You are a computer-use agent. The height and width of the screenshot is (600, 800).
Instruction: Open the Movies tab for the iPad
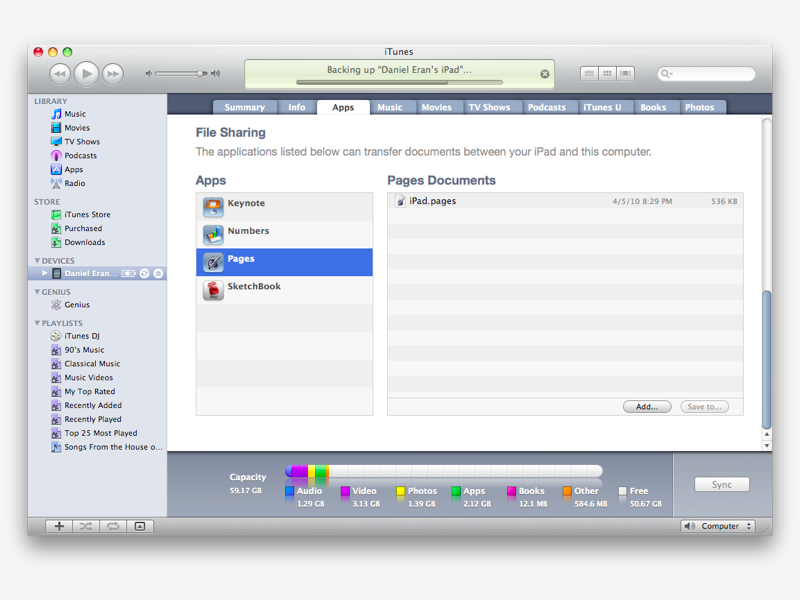(x=436, y=107)
